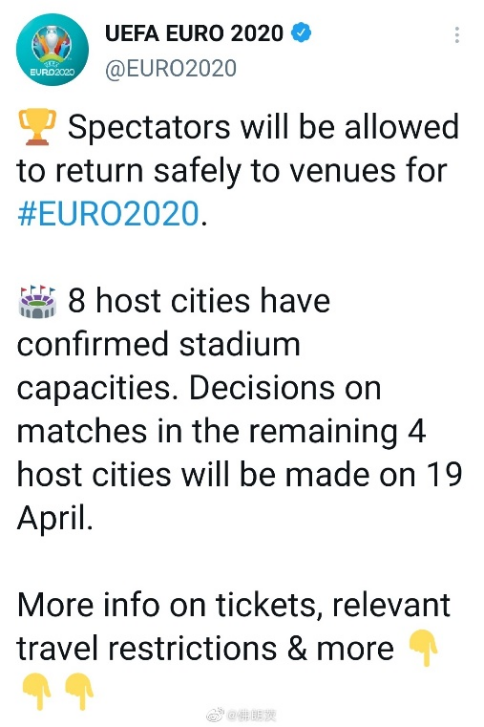
Task: Click the pointing-down emoji after '& more'
Action: [422, 648]
